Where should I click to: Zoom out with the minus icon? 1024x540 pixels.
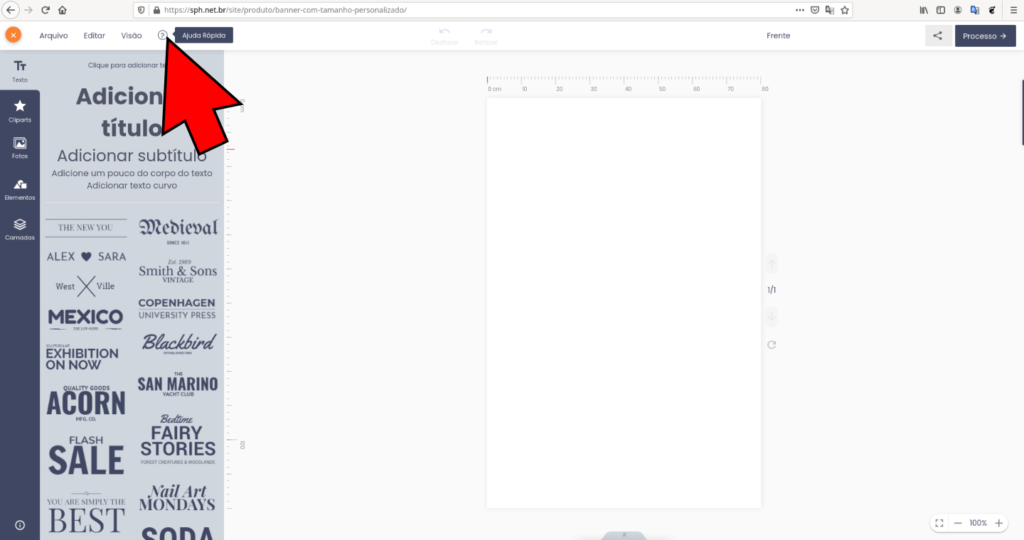pos(957,523)
